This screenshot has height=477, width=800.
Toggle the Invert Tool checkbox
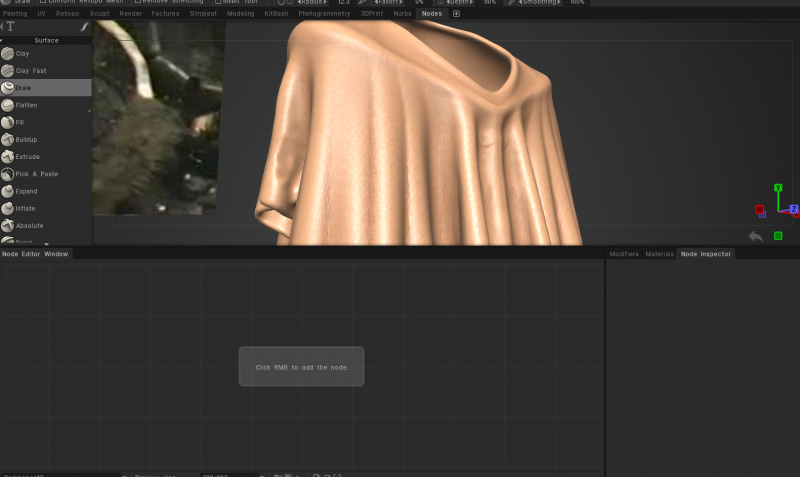click(218, 2)
